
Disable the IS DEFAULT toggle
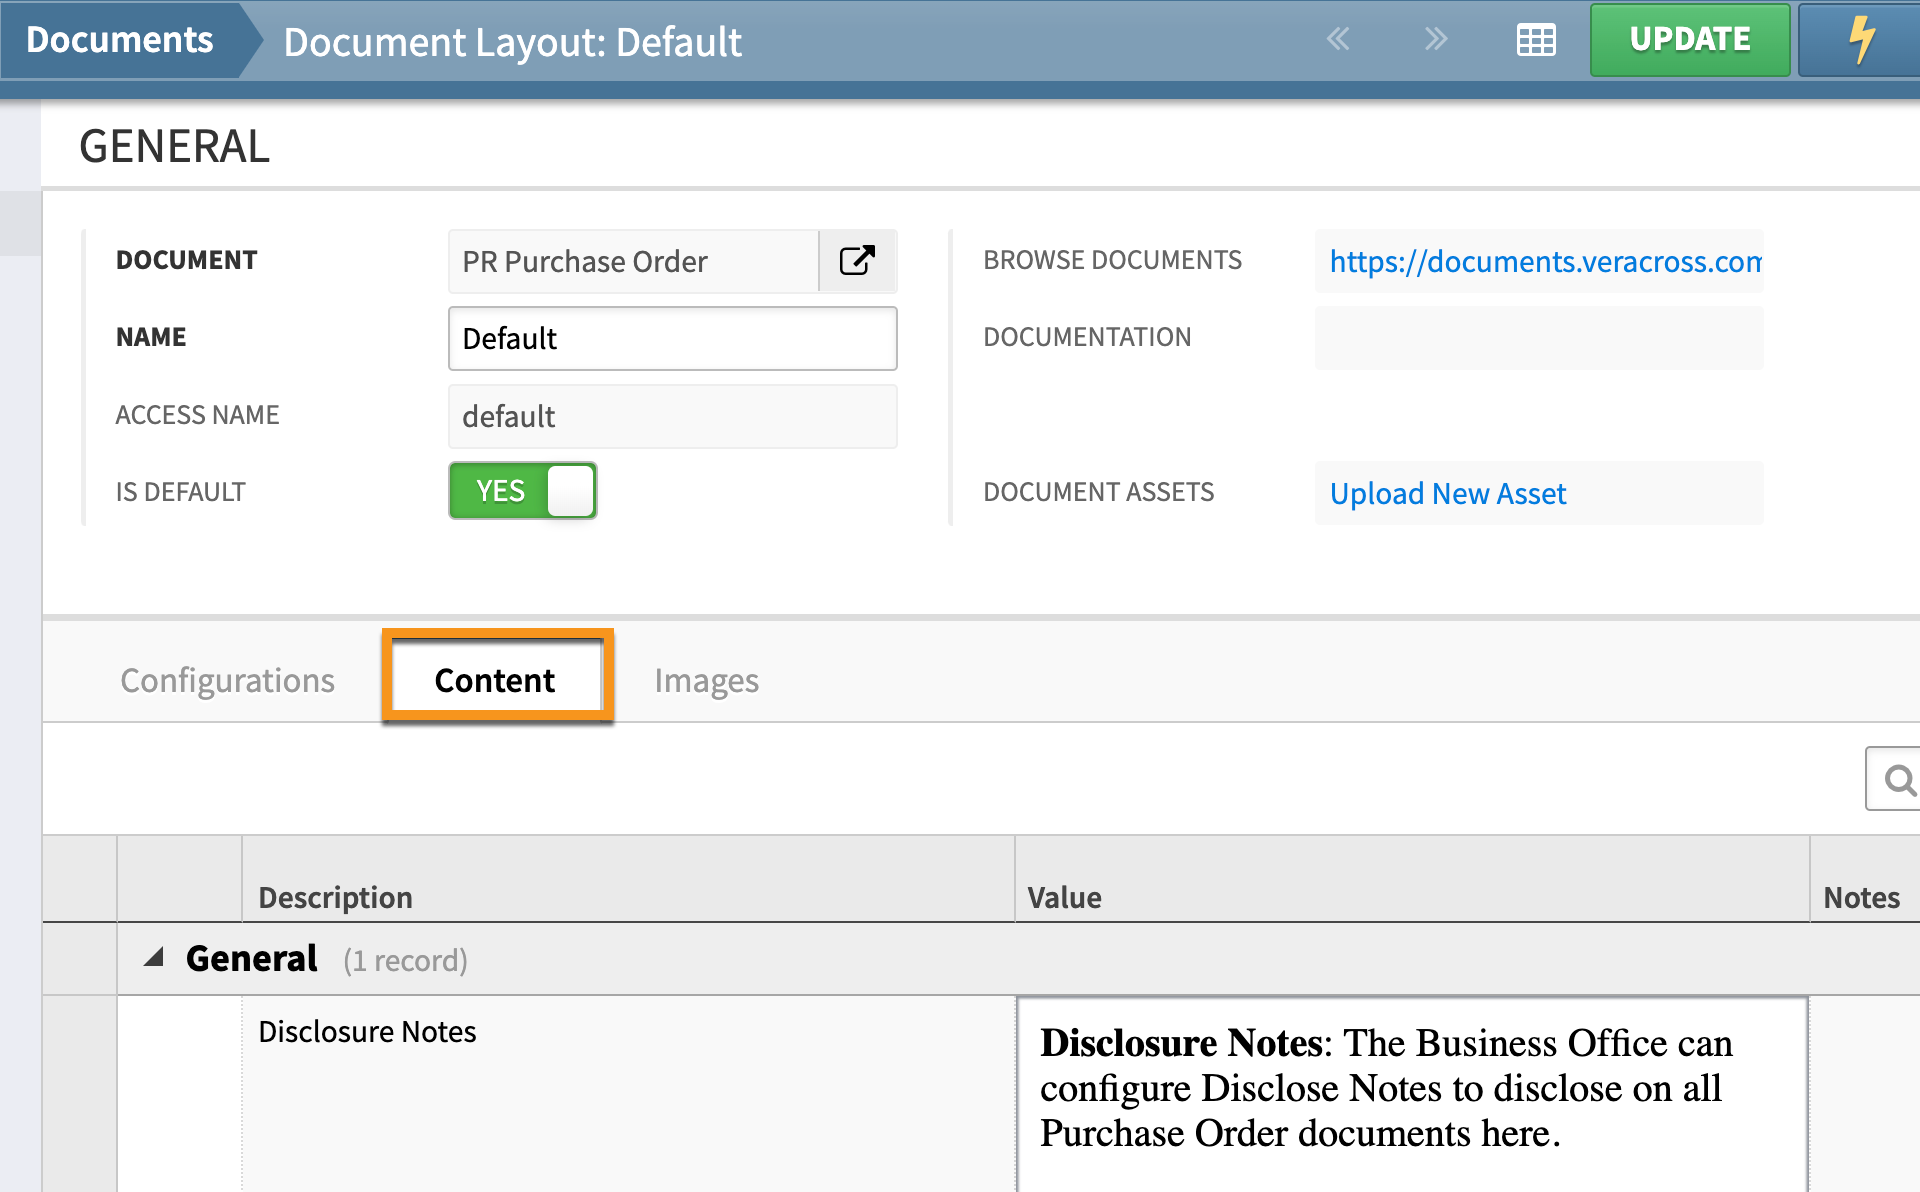(x=522, y=490)
